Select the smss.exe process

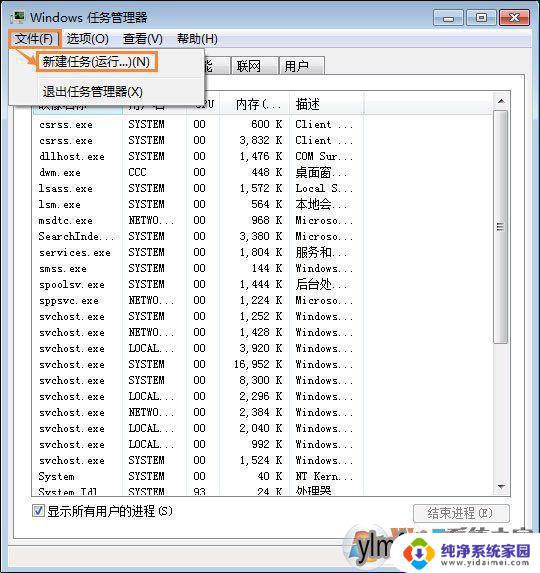coord(197,268)
